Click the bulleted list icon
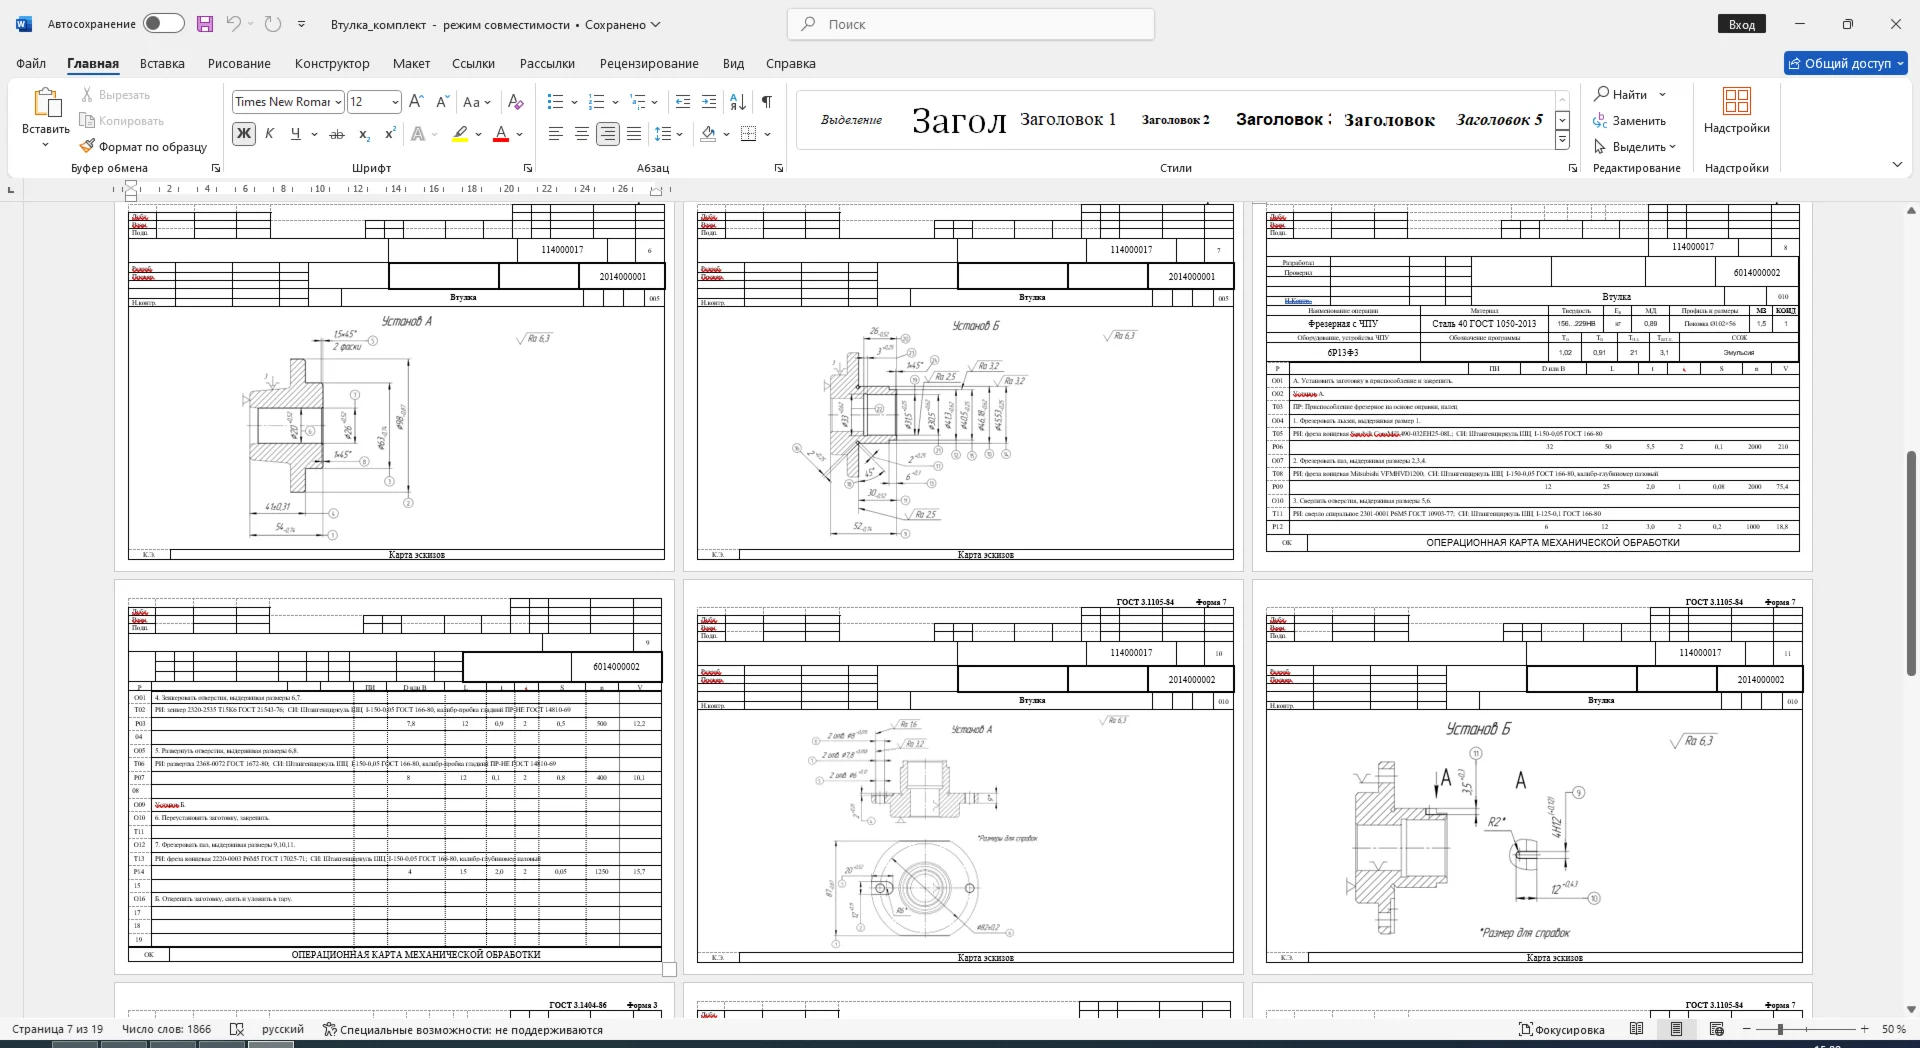 tap(556, 102)
